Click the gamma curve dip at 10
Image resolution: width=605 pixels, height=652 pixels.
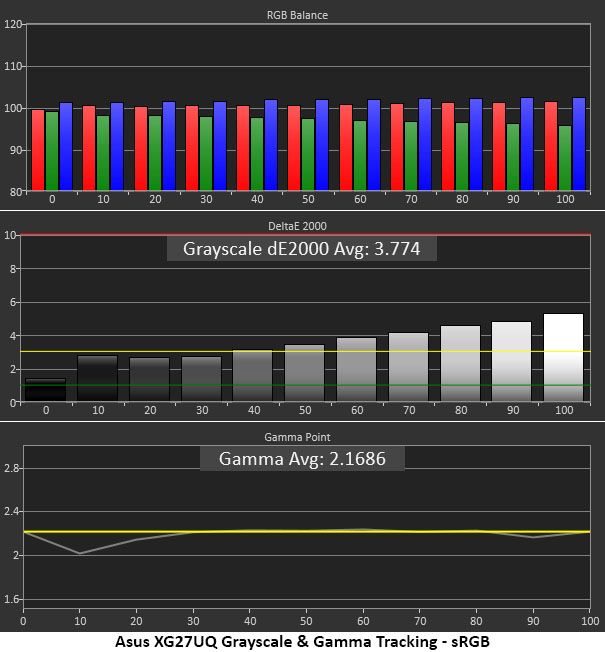point(80,553)
